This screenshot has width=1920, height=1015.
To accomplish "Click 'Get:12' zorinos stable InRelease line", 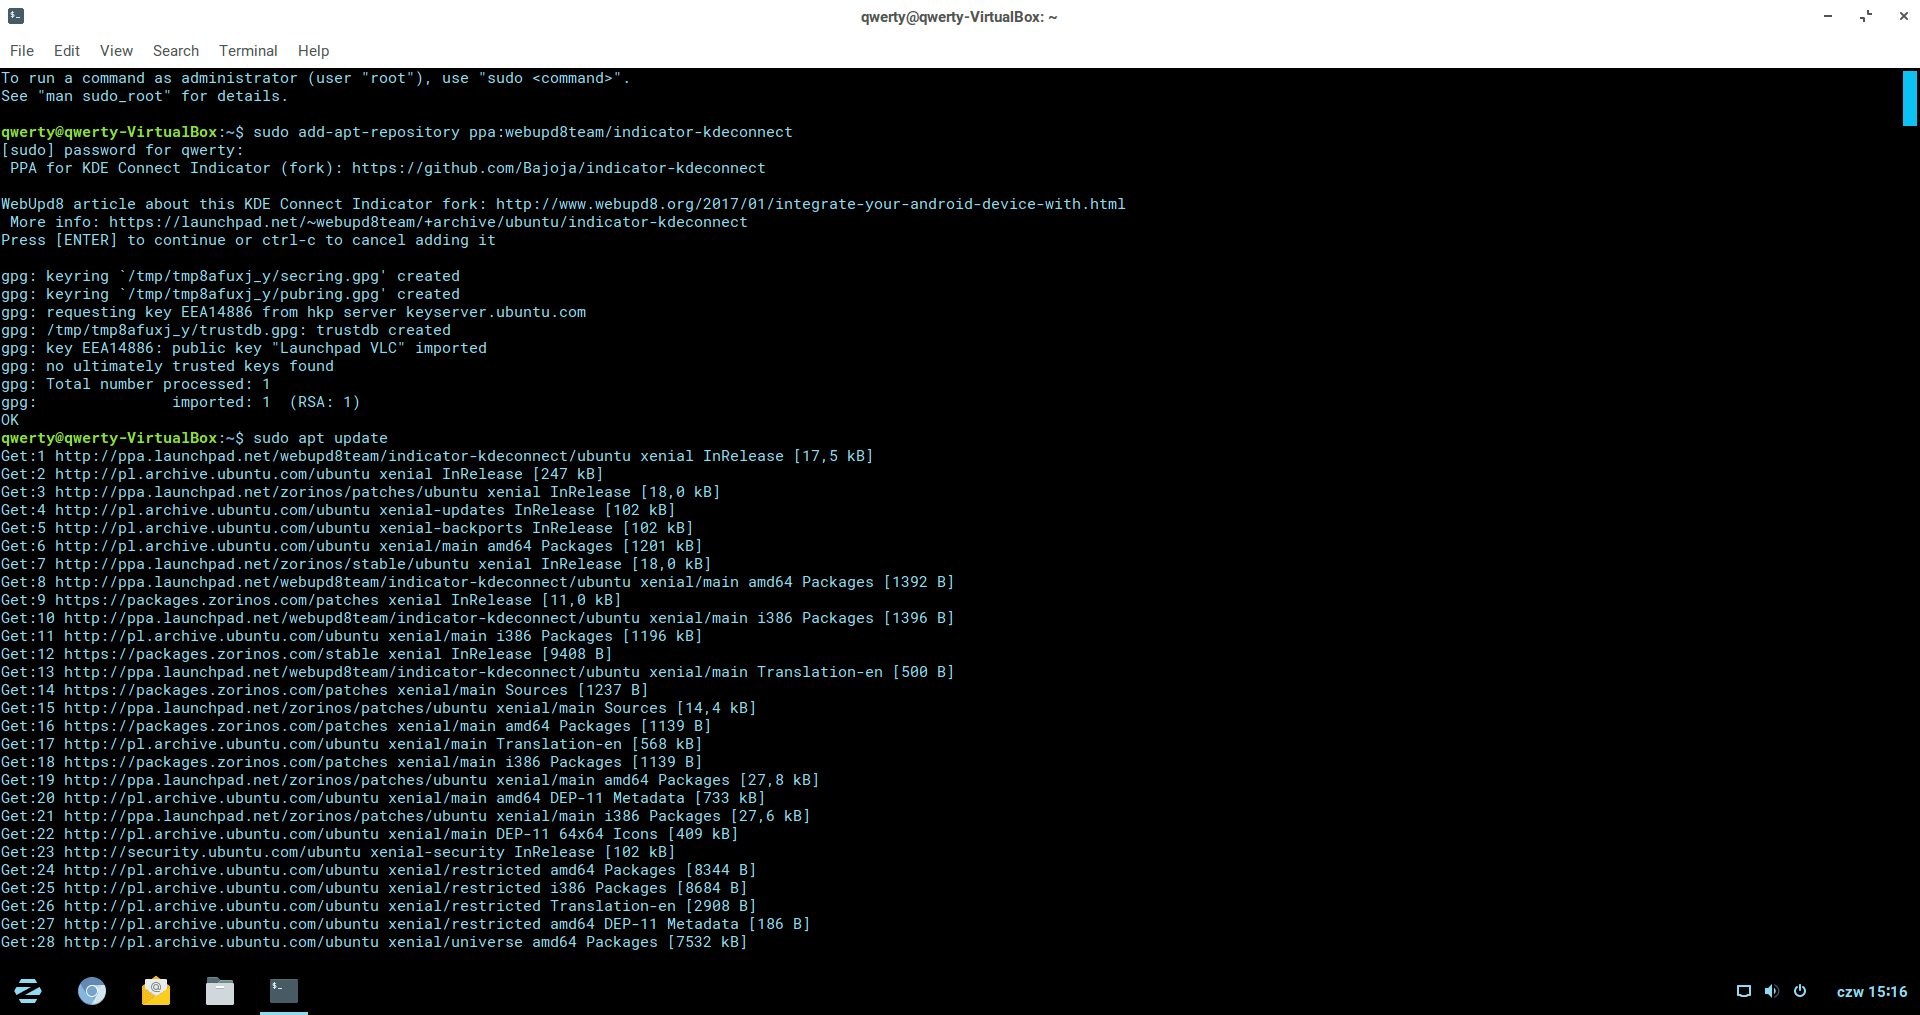I will pyautogui.click(x=306, y=654).
